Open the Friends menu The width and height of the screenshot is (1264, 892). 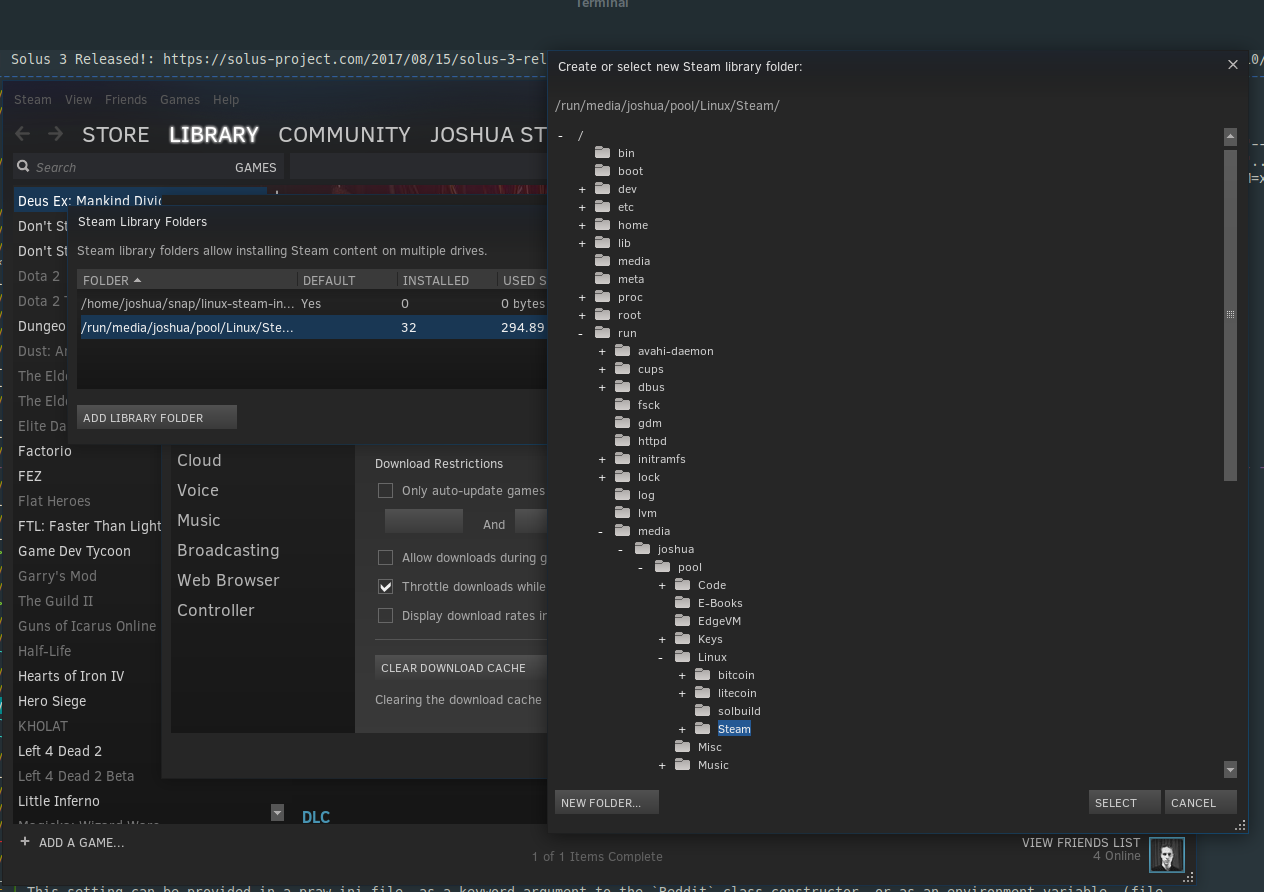point(126,99)
